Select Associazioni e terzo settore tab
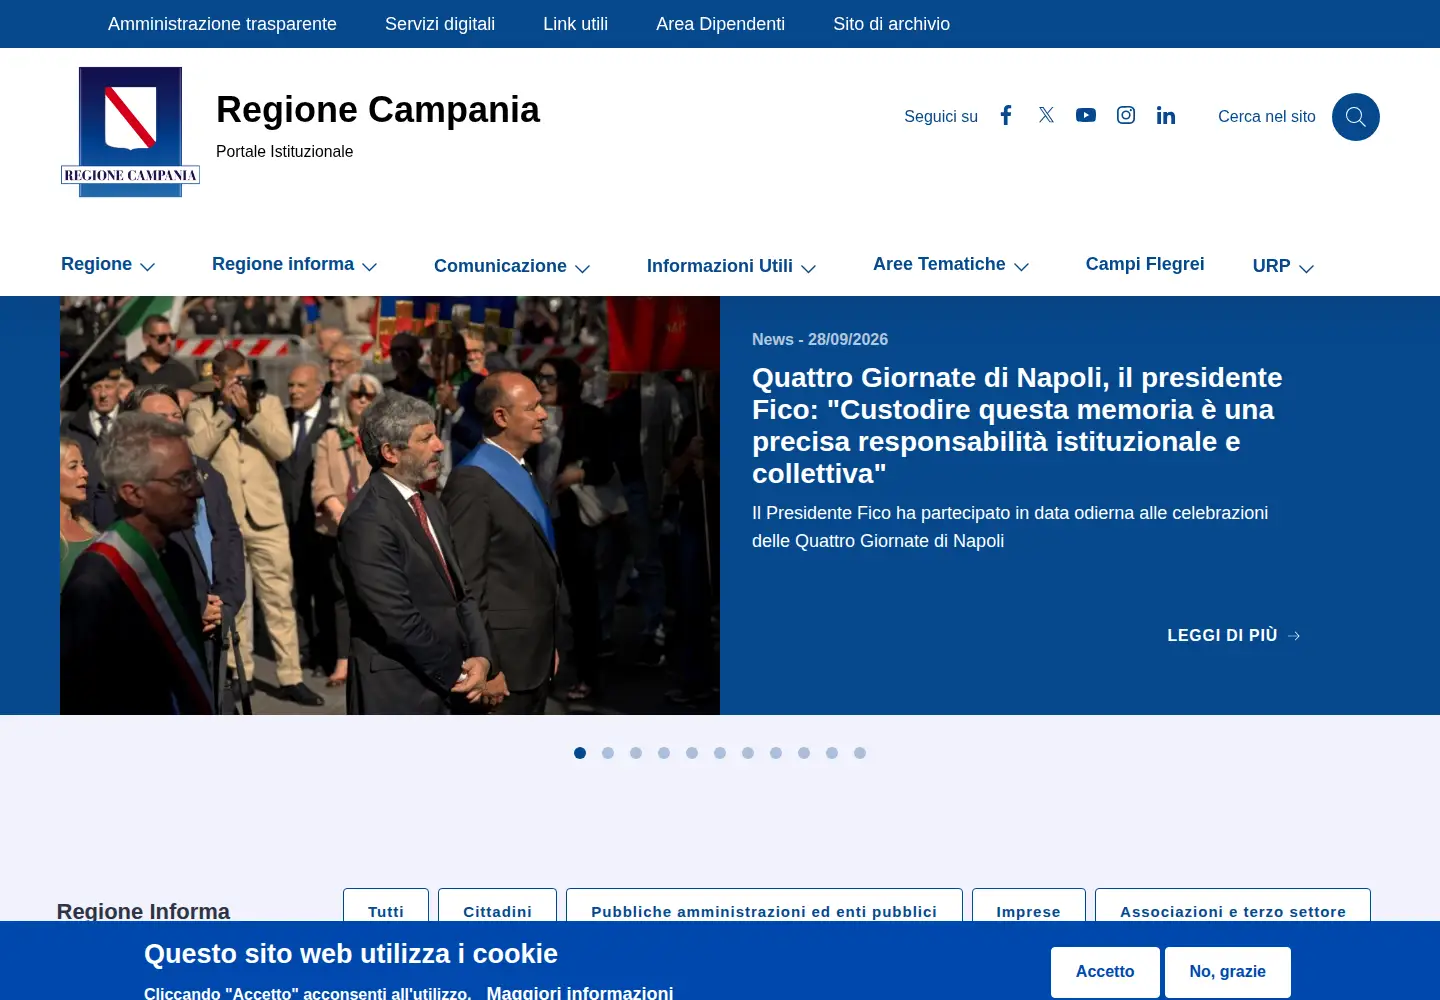 click(1232, 906)
